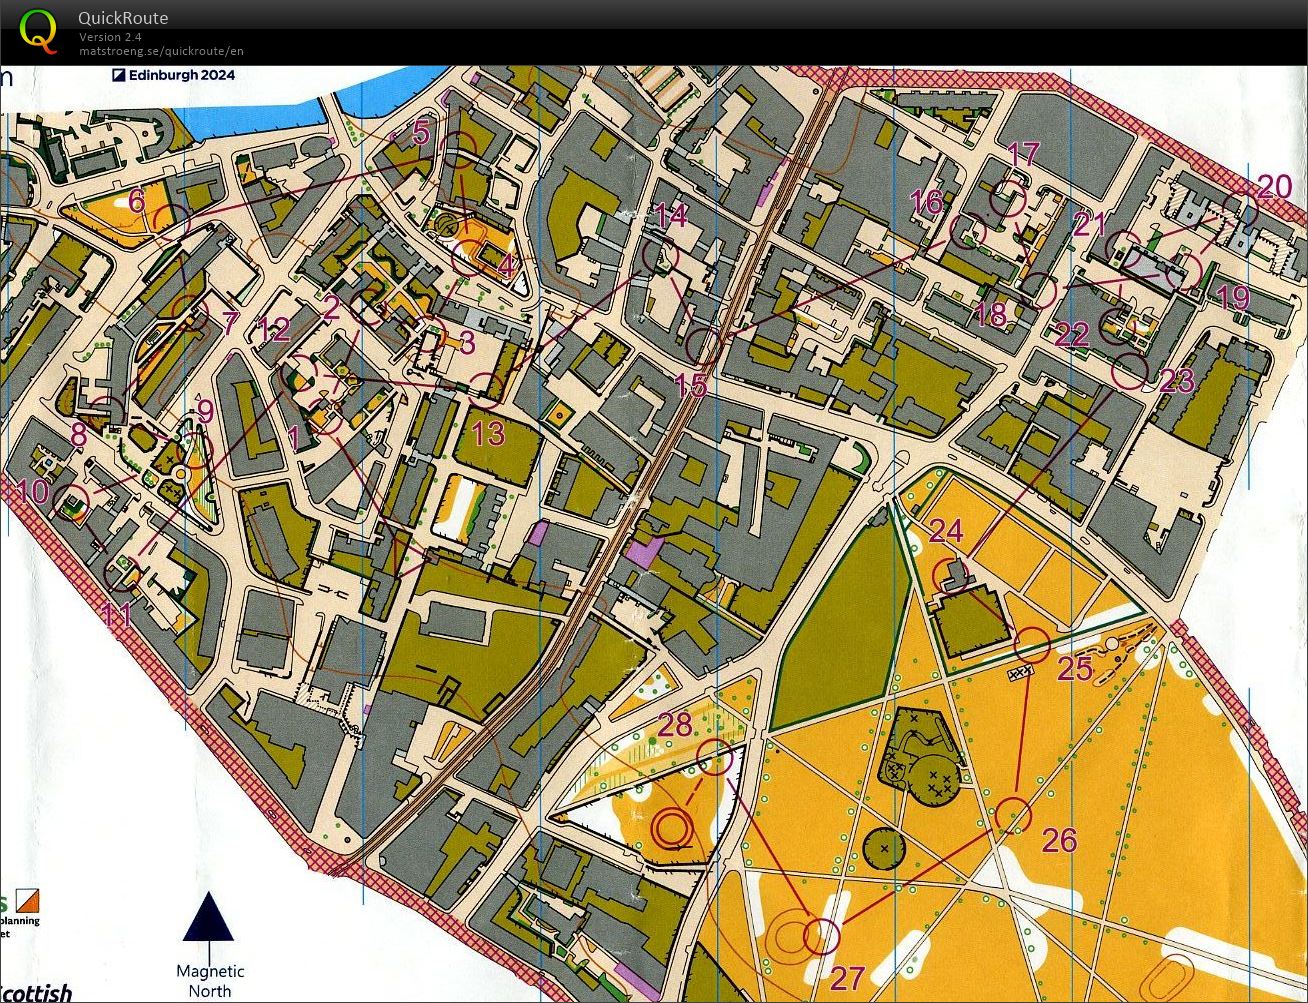Click control number 12 on the map
This screenshot has height=1003, width=1308.
pyautogui.click(x=273, y=328)
